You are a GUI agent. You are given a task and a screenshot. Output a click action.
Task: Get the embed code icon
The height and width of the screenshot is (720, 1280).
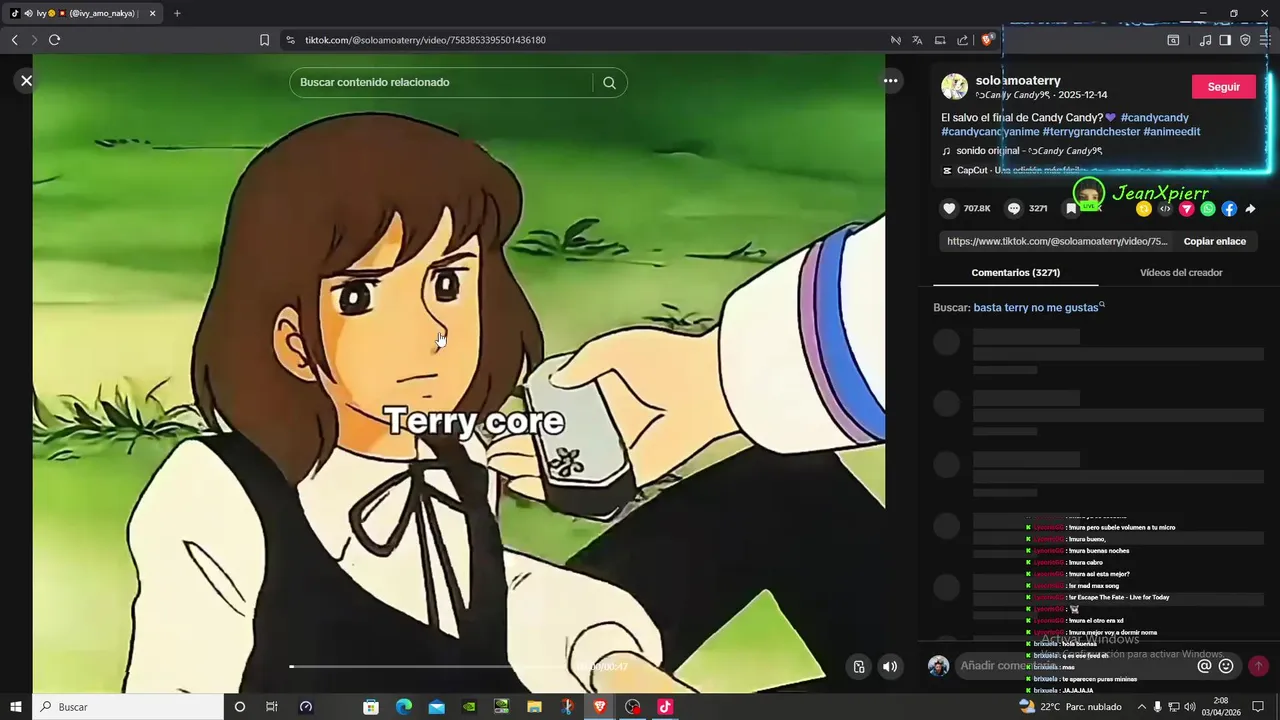[1165, 209]
